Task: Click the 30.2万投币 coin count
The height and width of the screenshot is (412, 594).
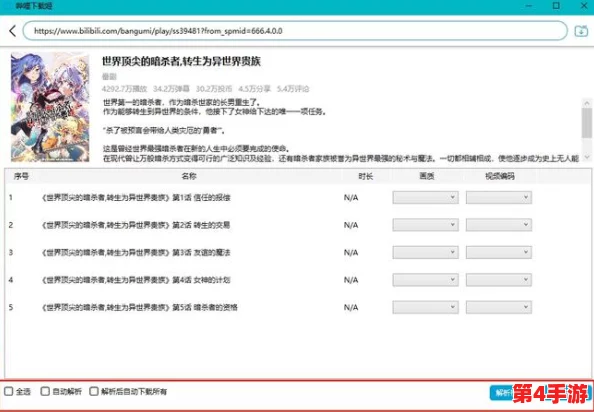Action: (x=214, y=89)
